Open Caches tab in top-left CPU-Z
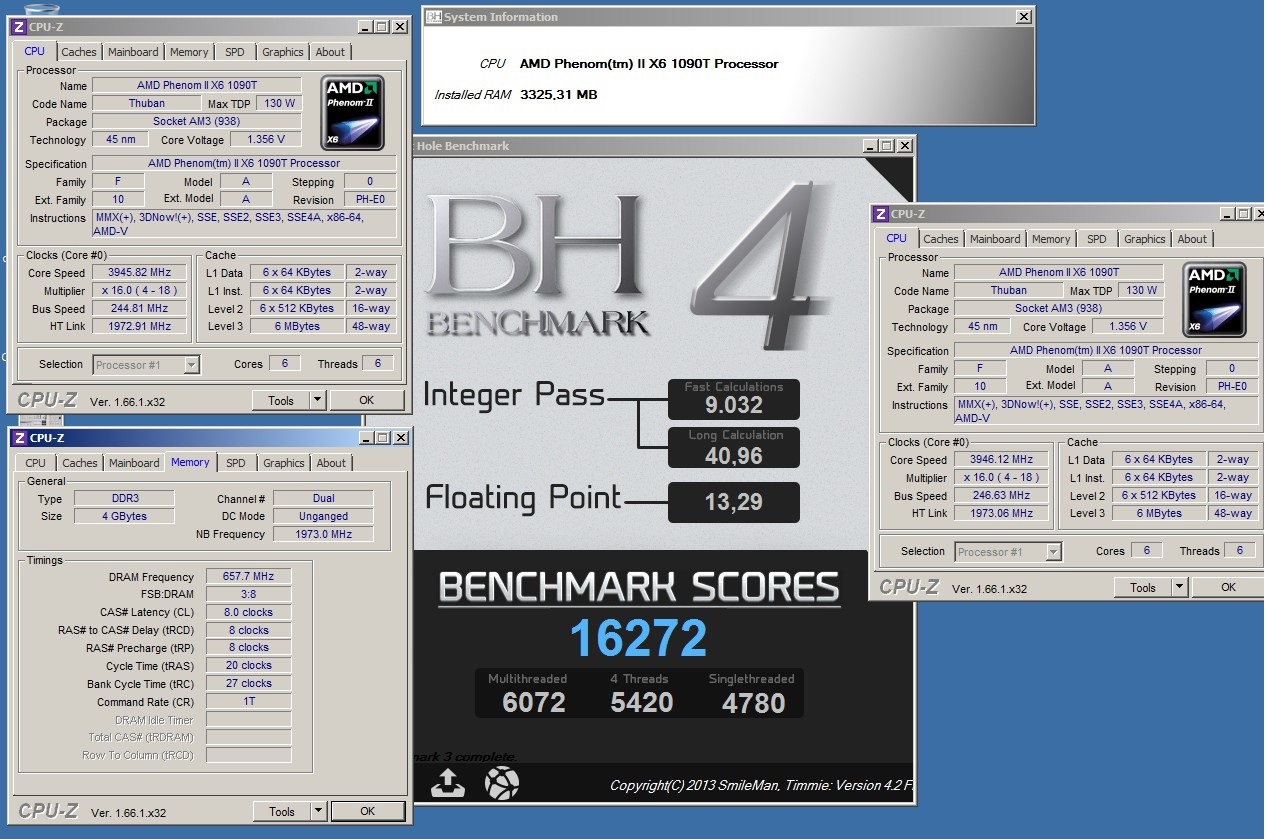1266x839 pixels. (79, 52)
